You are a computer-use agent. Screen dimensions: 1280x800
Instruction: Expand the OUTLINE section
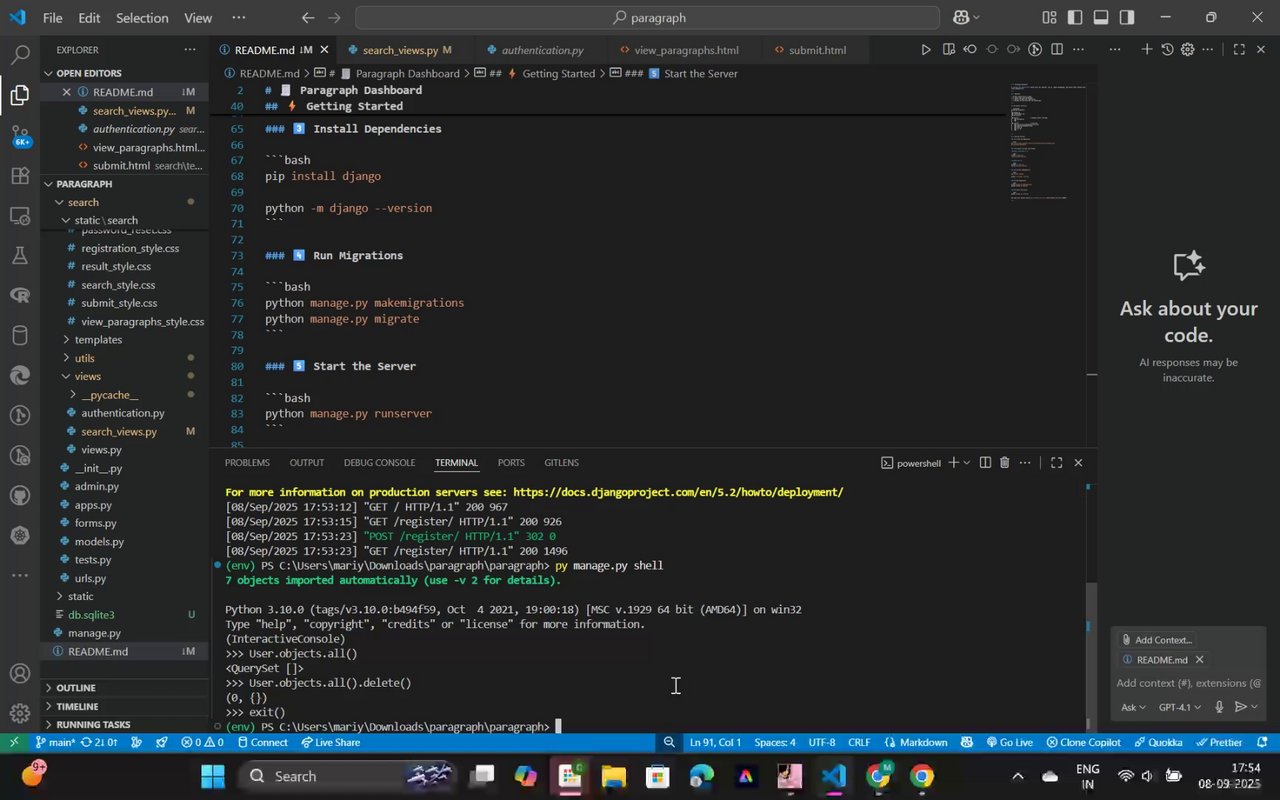point(76,688)
